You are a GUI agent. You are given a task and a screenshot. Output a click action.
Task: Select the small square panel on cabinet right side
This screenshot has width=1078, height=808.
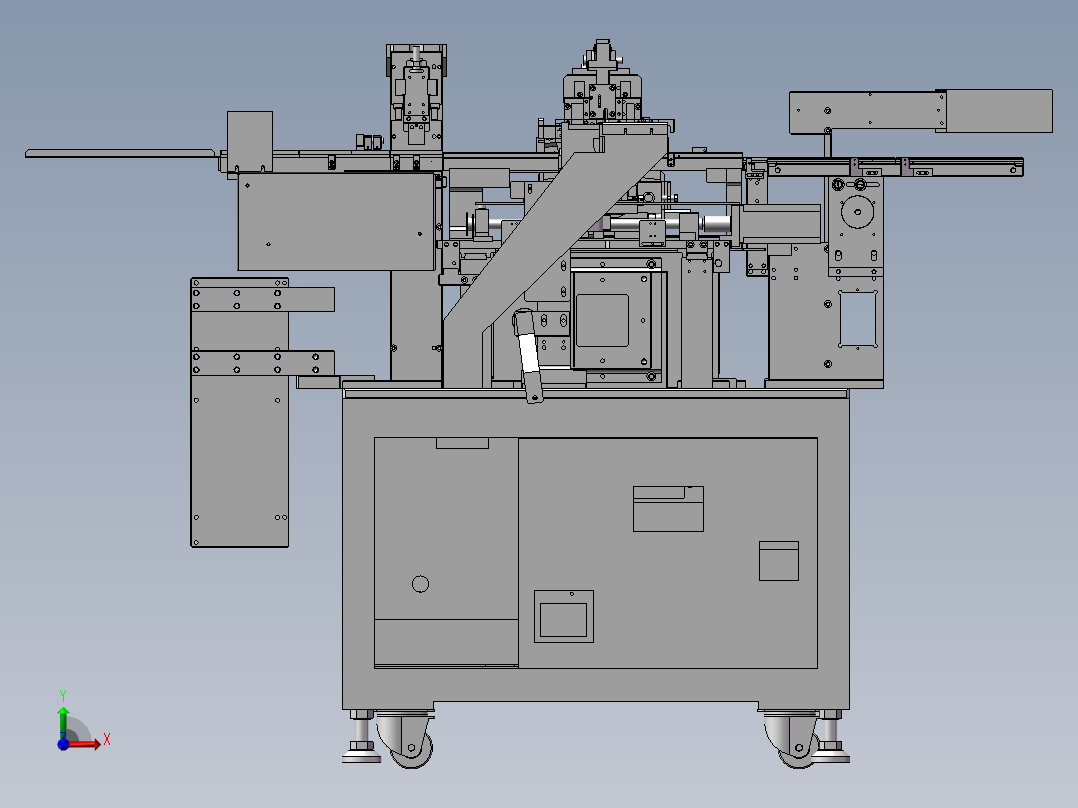click(779, 561)
